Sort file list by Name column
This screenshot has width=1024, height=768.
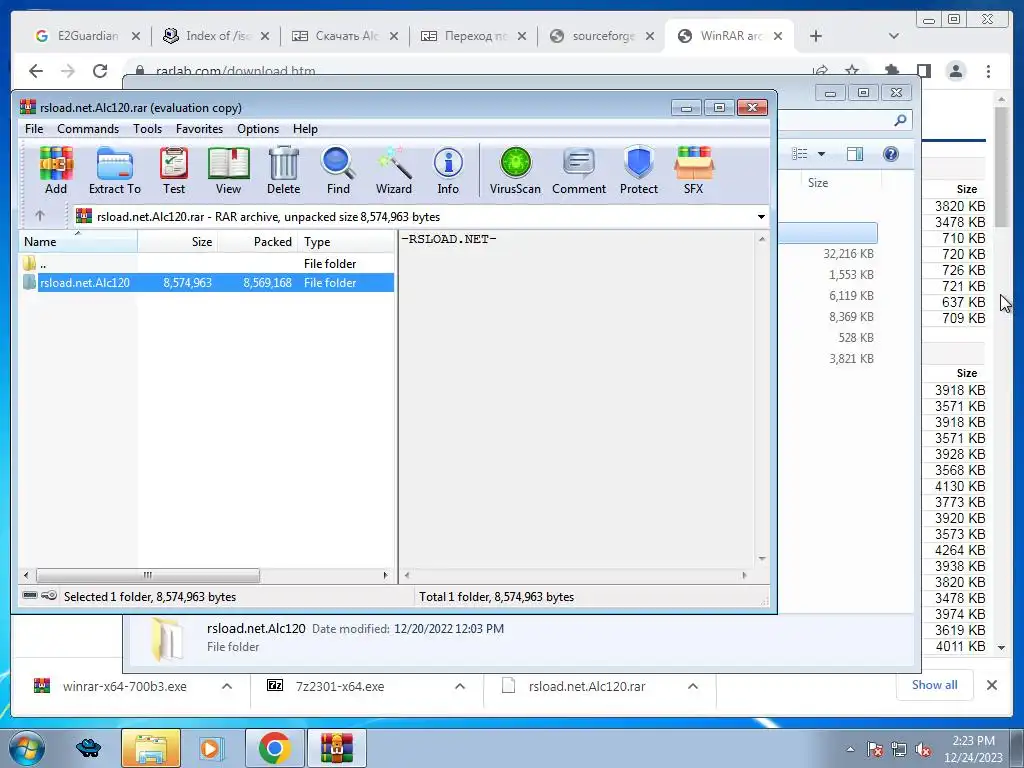78,241
